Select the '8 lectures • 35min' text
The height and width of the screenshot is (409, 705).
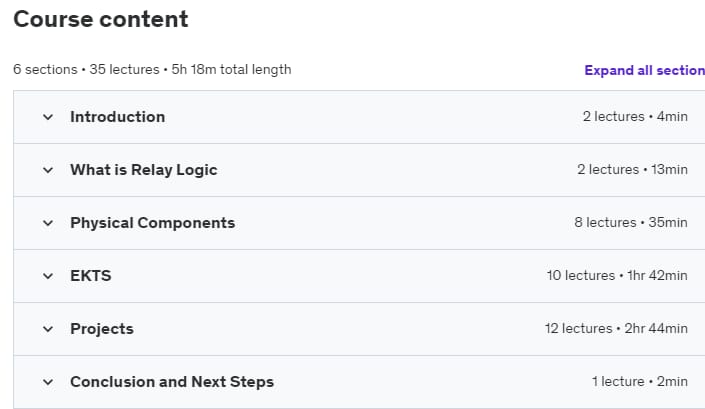630,223
